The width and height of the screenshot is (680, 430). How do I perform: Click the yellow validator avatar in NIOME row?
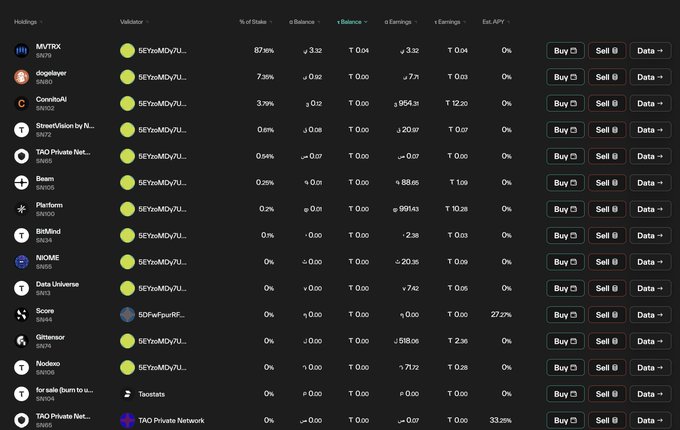tap(128, 262)
